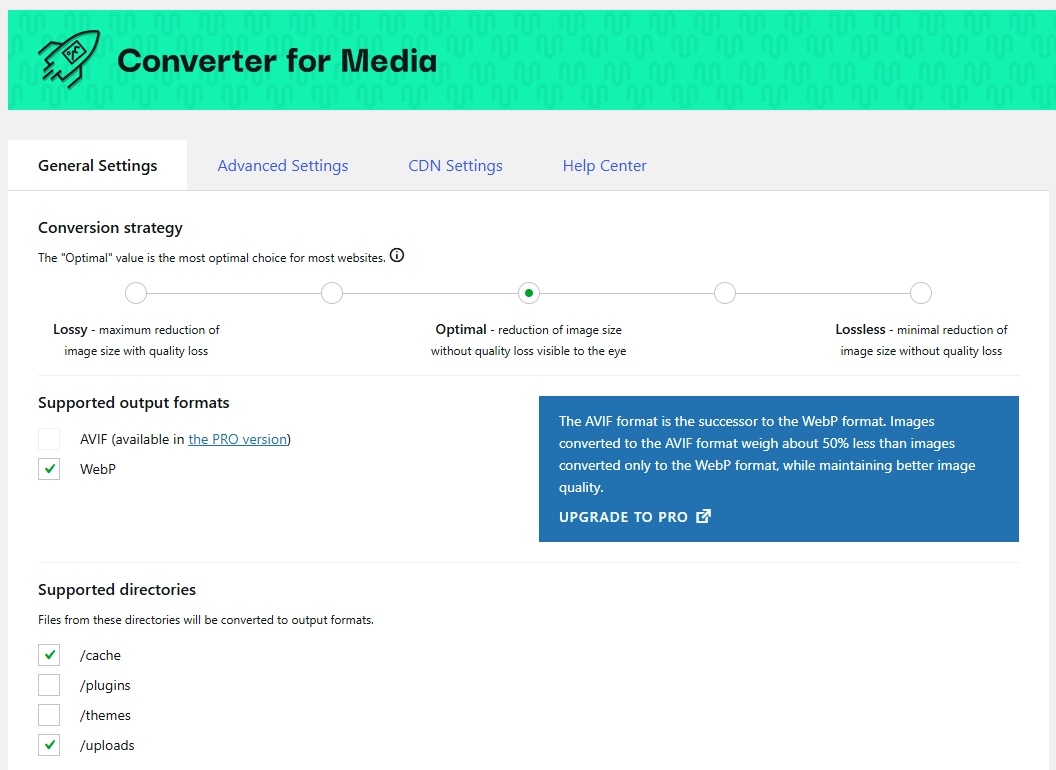Select the General Settings tab
Screen dimensions: 1056x770
(x=96, y=165)
